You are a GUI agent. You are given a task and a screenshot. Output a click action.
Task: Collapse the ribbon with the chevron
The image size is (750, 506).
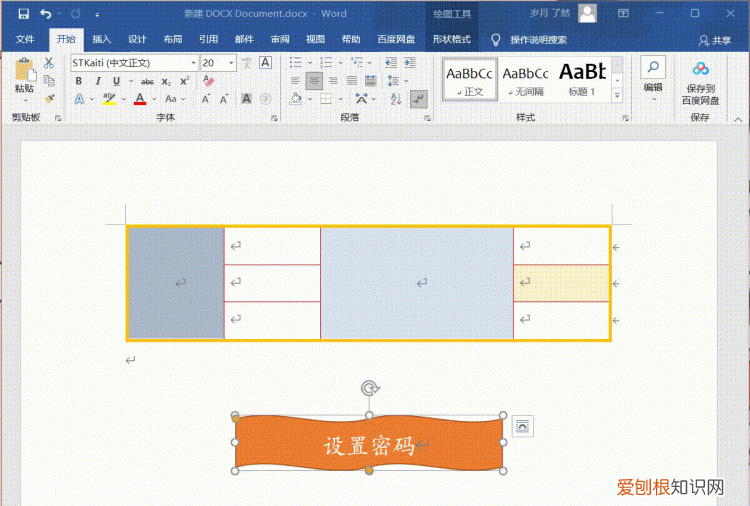738,119
